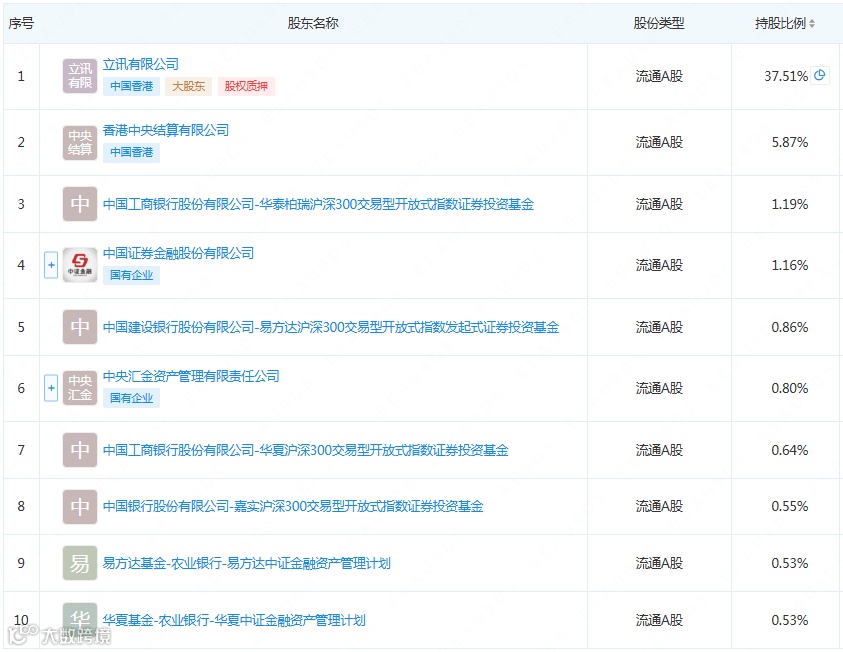Open 华泰柏瑞沪深300 fund shareholder link
The width and height of the screenshot is (843, 652).
pyautogui.click(x=318, y=204)
